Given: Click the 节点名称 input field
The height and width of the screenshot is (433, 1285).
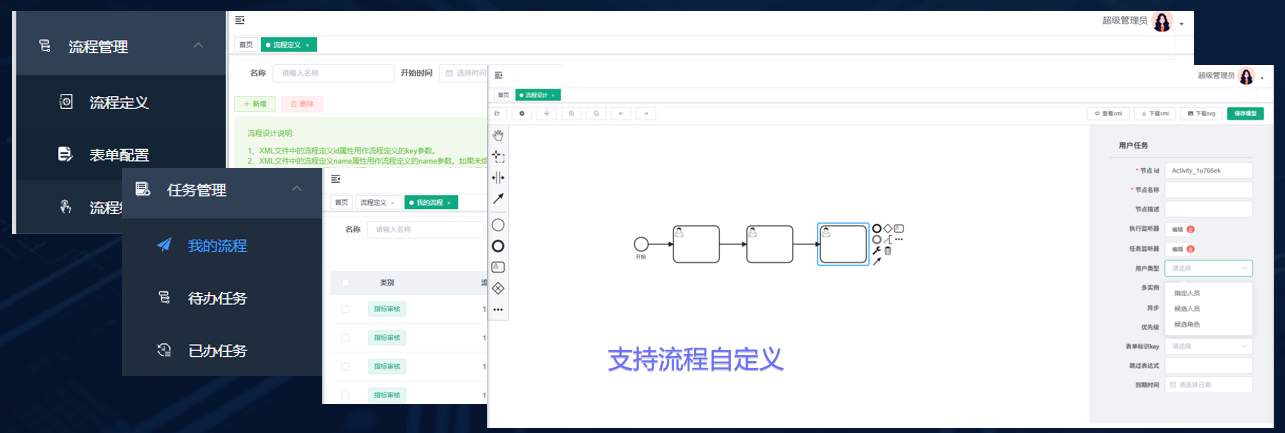Looking at the screenshot, I should (1208, 190).
